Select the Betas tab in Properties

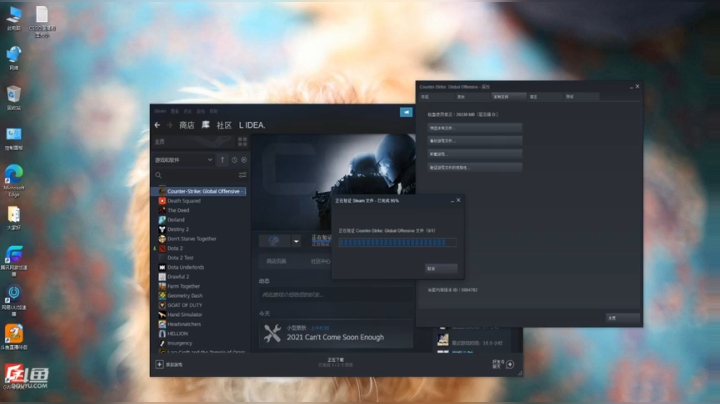click(582, 97)
